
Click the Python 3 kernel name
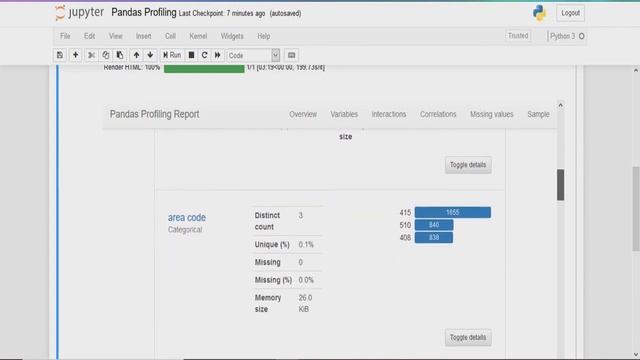[x=562, y=36]
